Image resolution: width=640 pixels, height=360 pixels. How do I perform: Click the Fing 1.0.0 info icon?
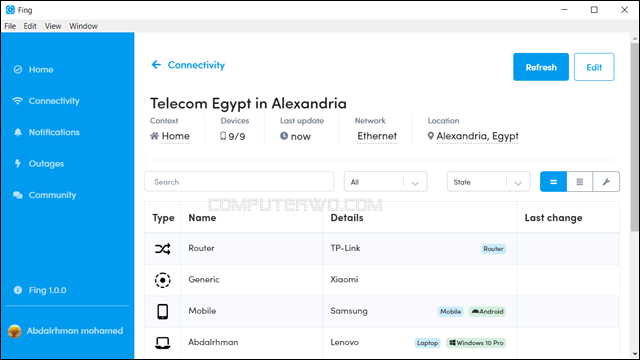tap(18, 290)
